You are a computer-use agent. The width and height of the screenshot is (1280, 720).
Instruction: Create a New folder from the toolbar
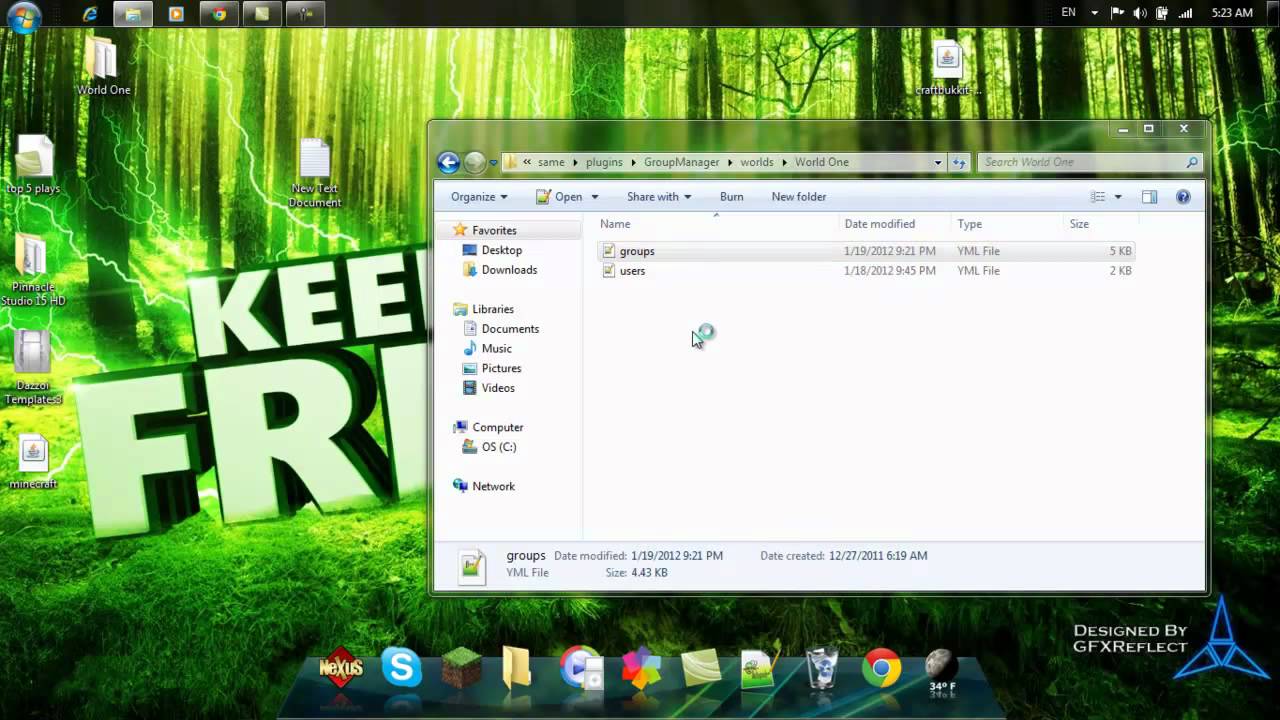[798, 197]
